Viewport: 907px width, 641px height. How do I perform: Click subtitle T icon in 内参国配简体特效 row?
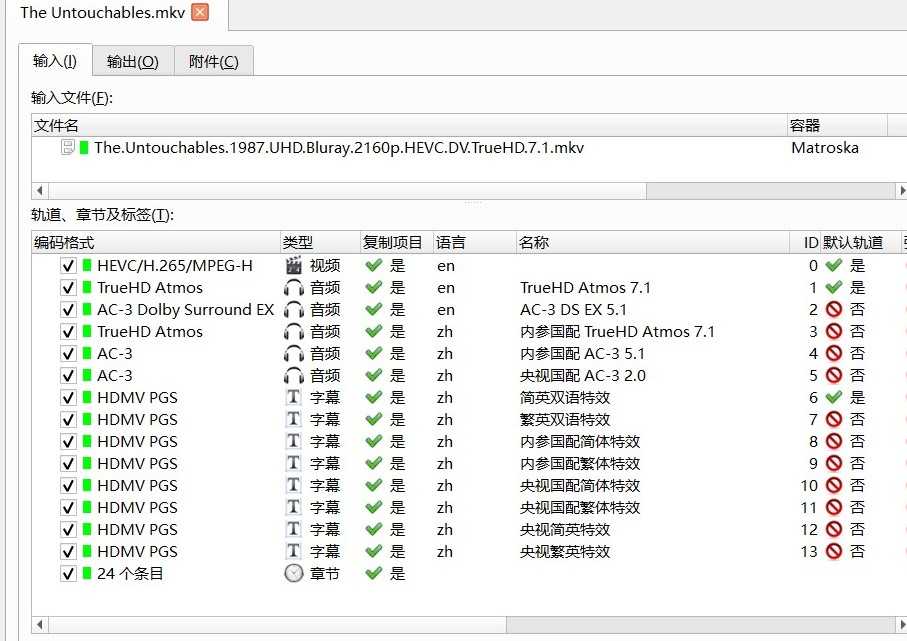[294, 441]
